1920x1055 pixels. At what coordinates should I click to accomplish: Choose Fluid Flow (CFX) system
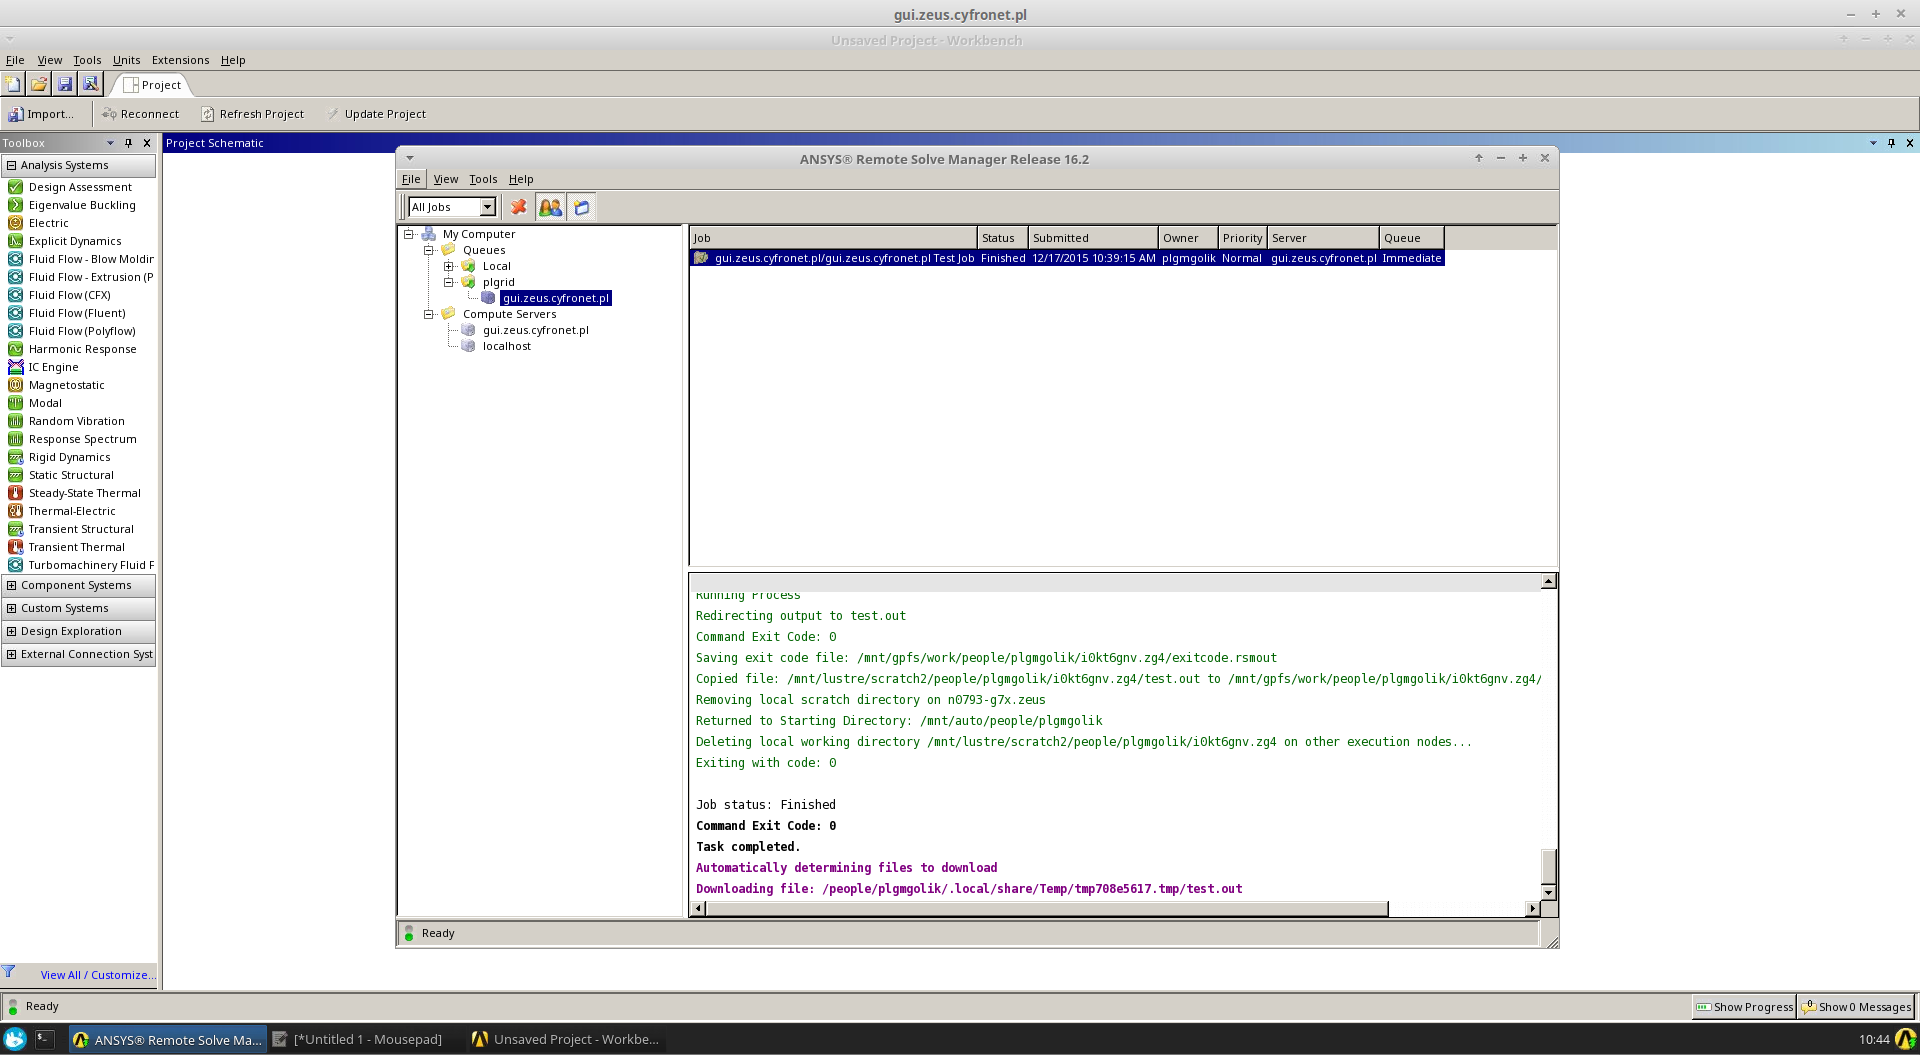(69, 295)
